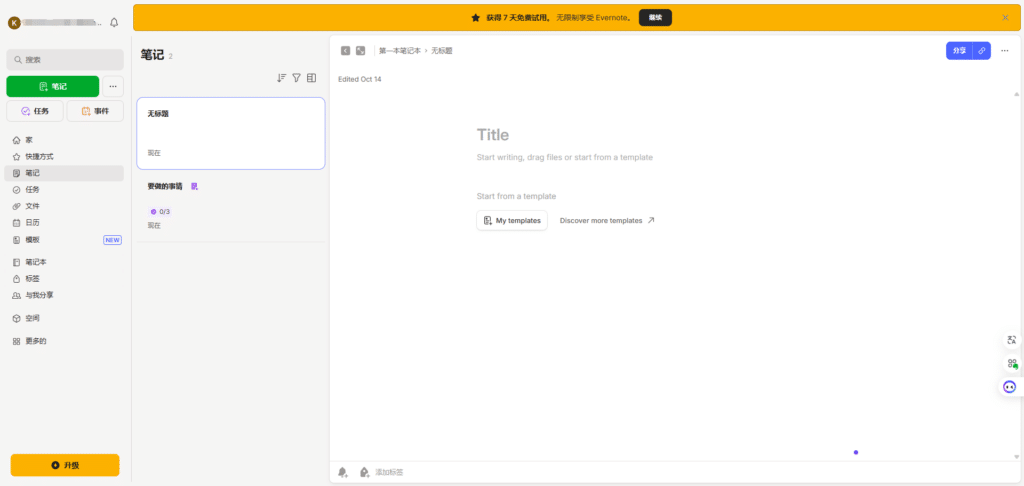The height and width of the screenshot is (486, 1024).
Task: Open the note's three-dot more actions menu
Action: (x=1004, y=50)
